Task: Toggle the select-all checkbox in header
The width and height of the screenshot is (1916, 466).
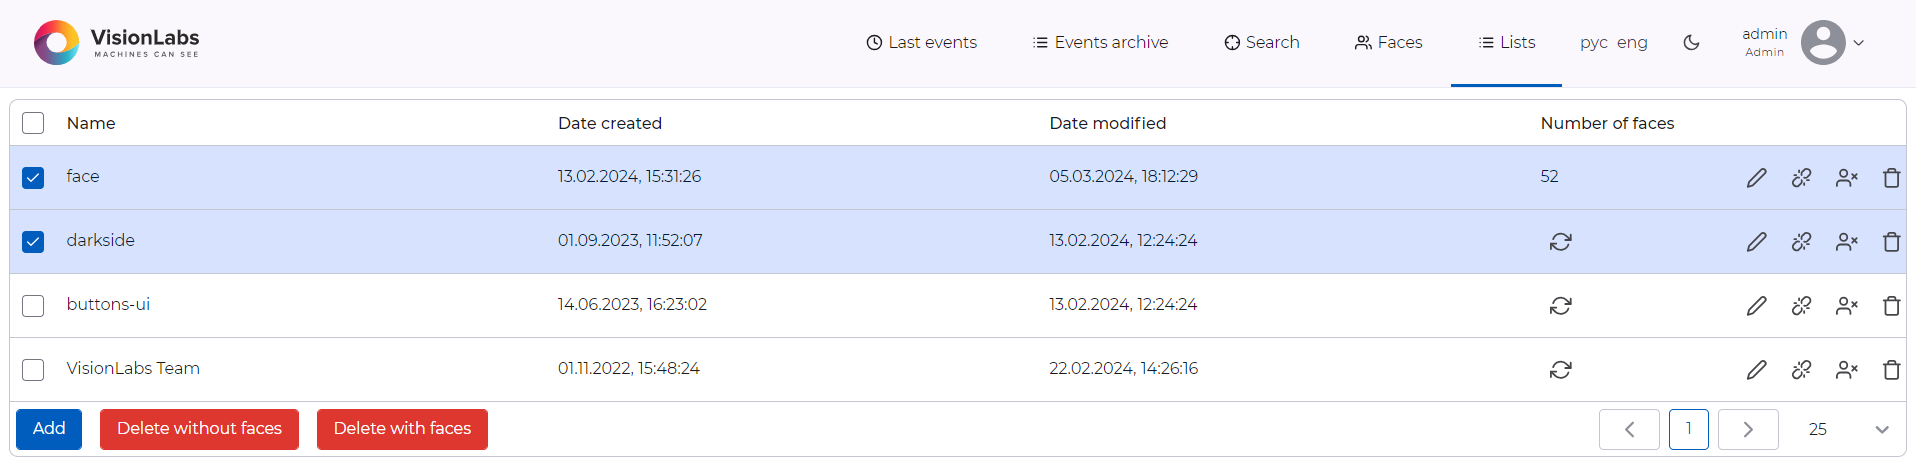Action: (x=33, y=123)
